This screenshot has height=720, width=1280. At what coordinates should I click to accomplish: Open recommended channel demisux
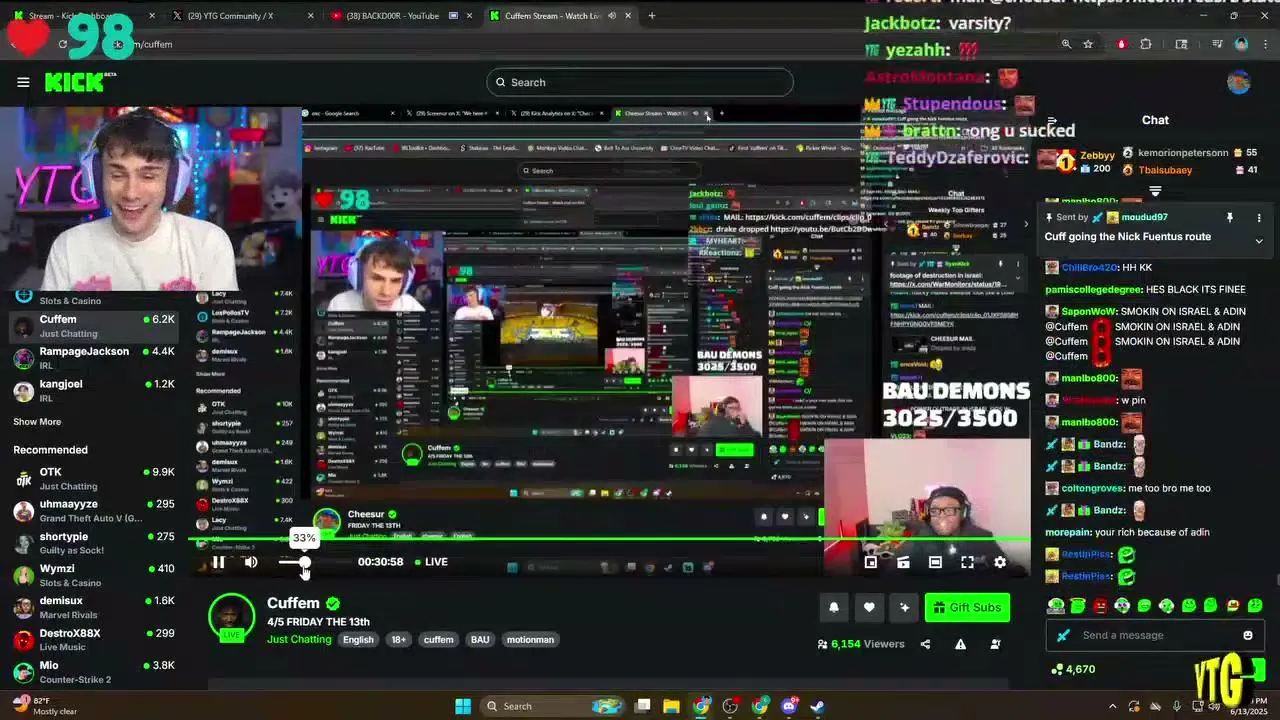tap(94, 607)
